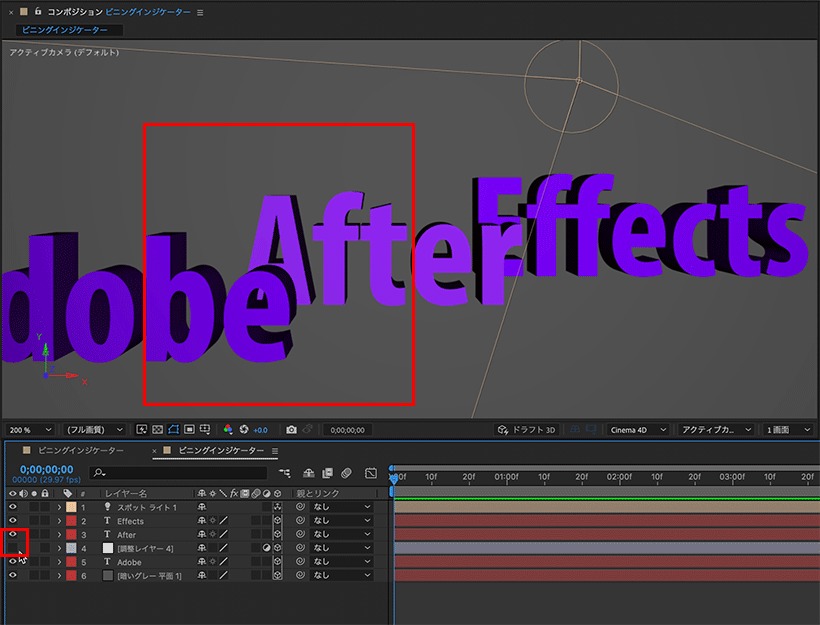
Task: Open the 200% magnification dropdown
Action: click(30, 429)
